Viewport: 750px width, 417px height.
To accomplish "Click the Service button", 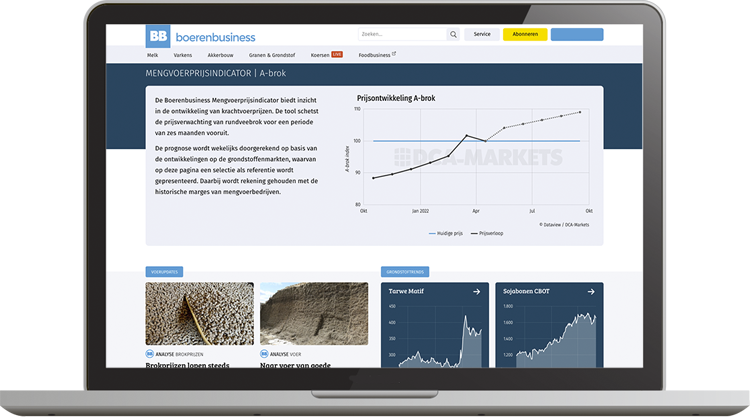I will pyautogui.click(x=482, y=34).
